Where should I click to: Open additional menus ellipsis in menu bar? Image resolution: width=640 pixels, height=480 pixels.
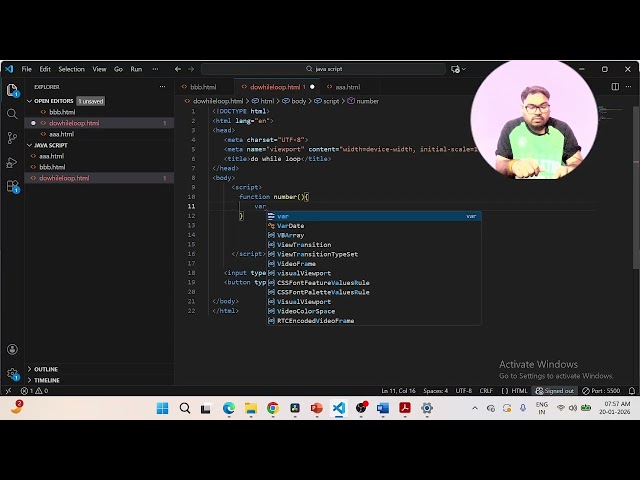[155, 69]
